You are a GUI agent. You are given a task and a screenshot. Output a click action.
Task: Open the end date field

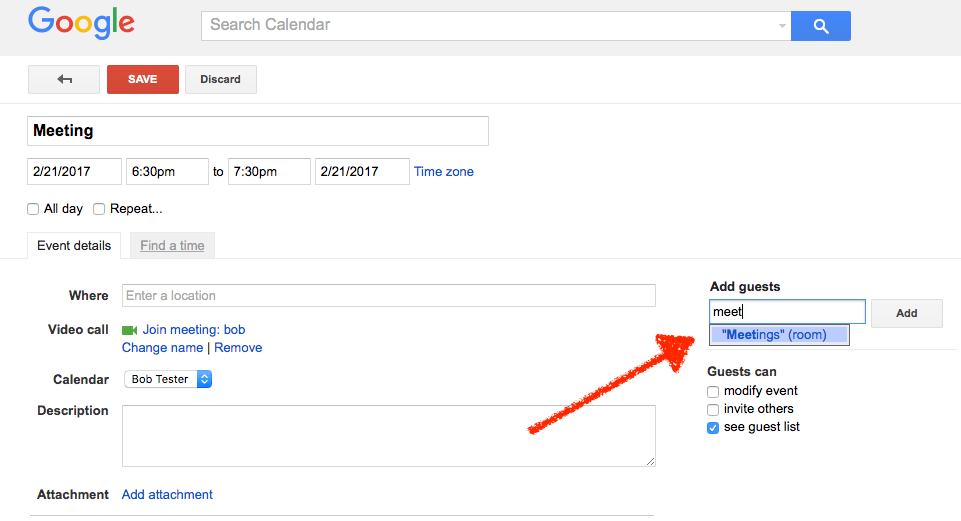[362, 172]
